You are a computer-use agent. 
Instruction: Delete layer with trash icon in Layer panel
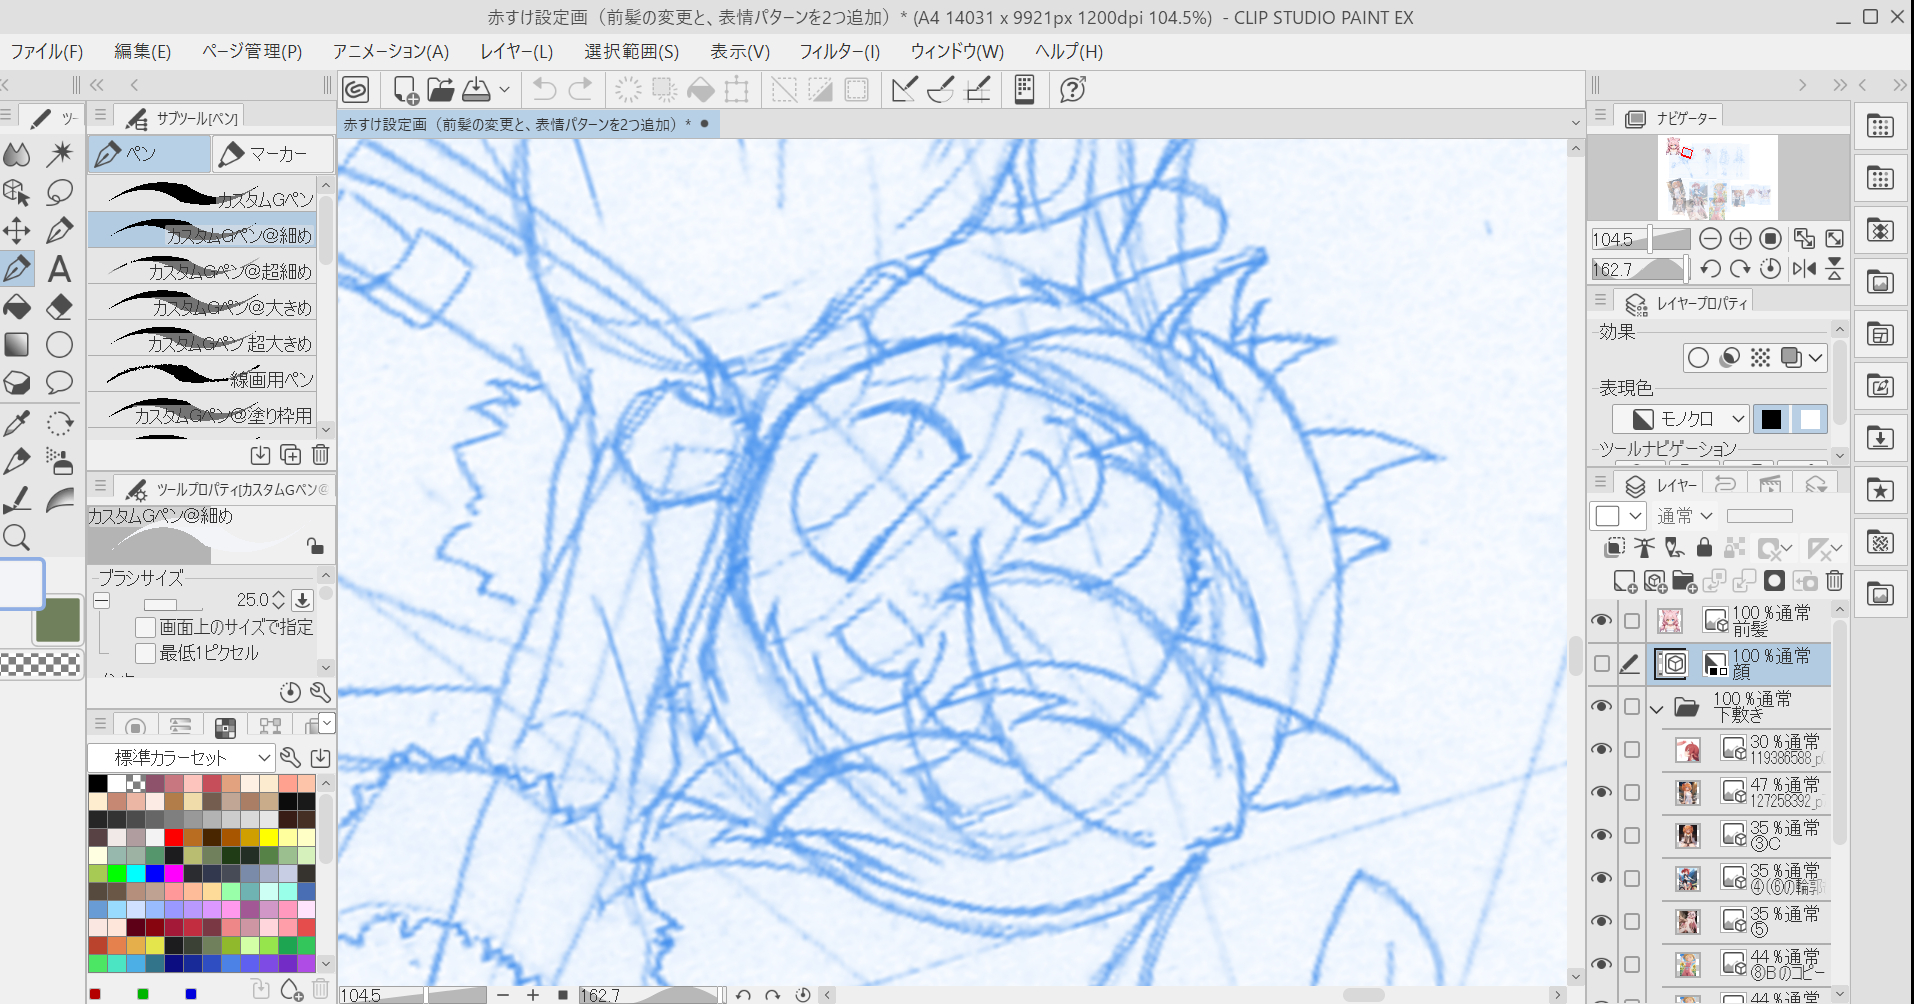point(1834,581)
